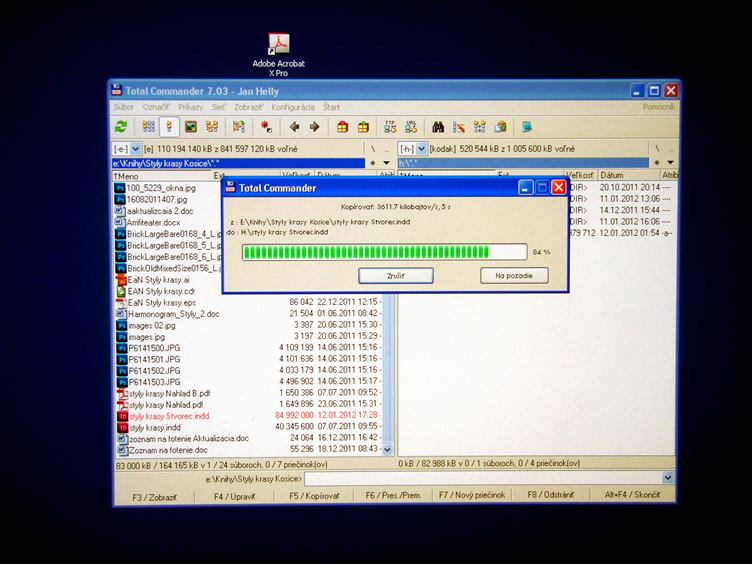Open the command line history dropdown

[668, 478]
